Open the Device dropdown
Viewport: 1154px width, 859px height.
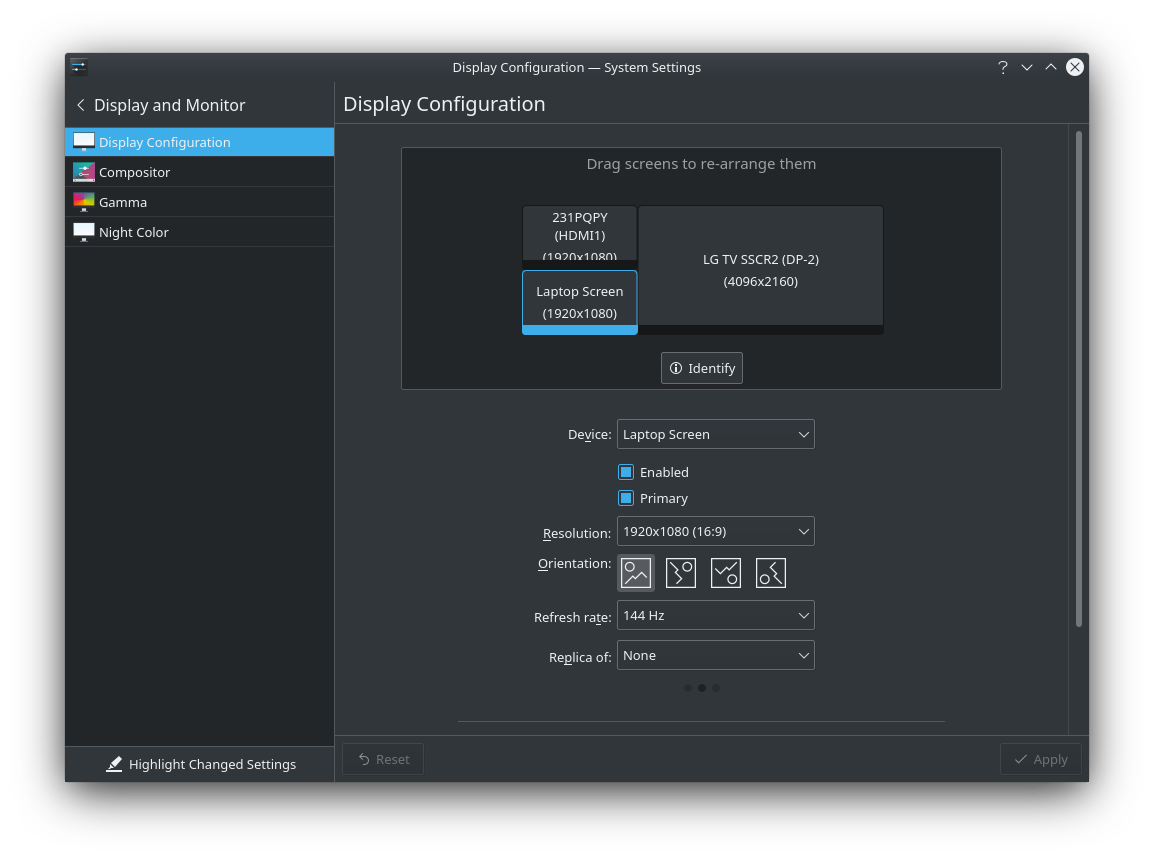click(x=715, y=434)
